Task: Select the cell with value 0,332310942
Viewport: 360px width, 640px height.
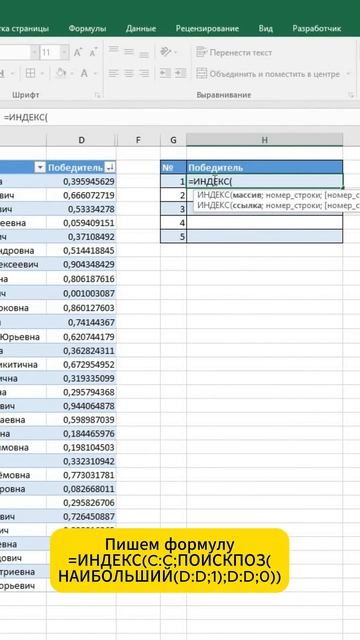Action: (x=81, y=461)
